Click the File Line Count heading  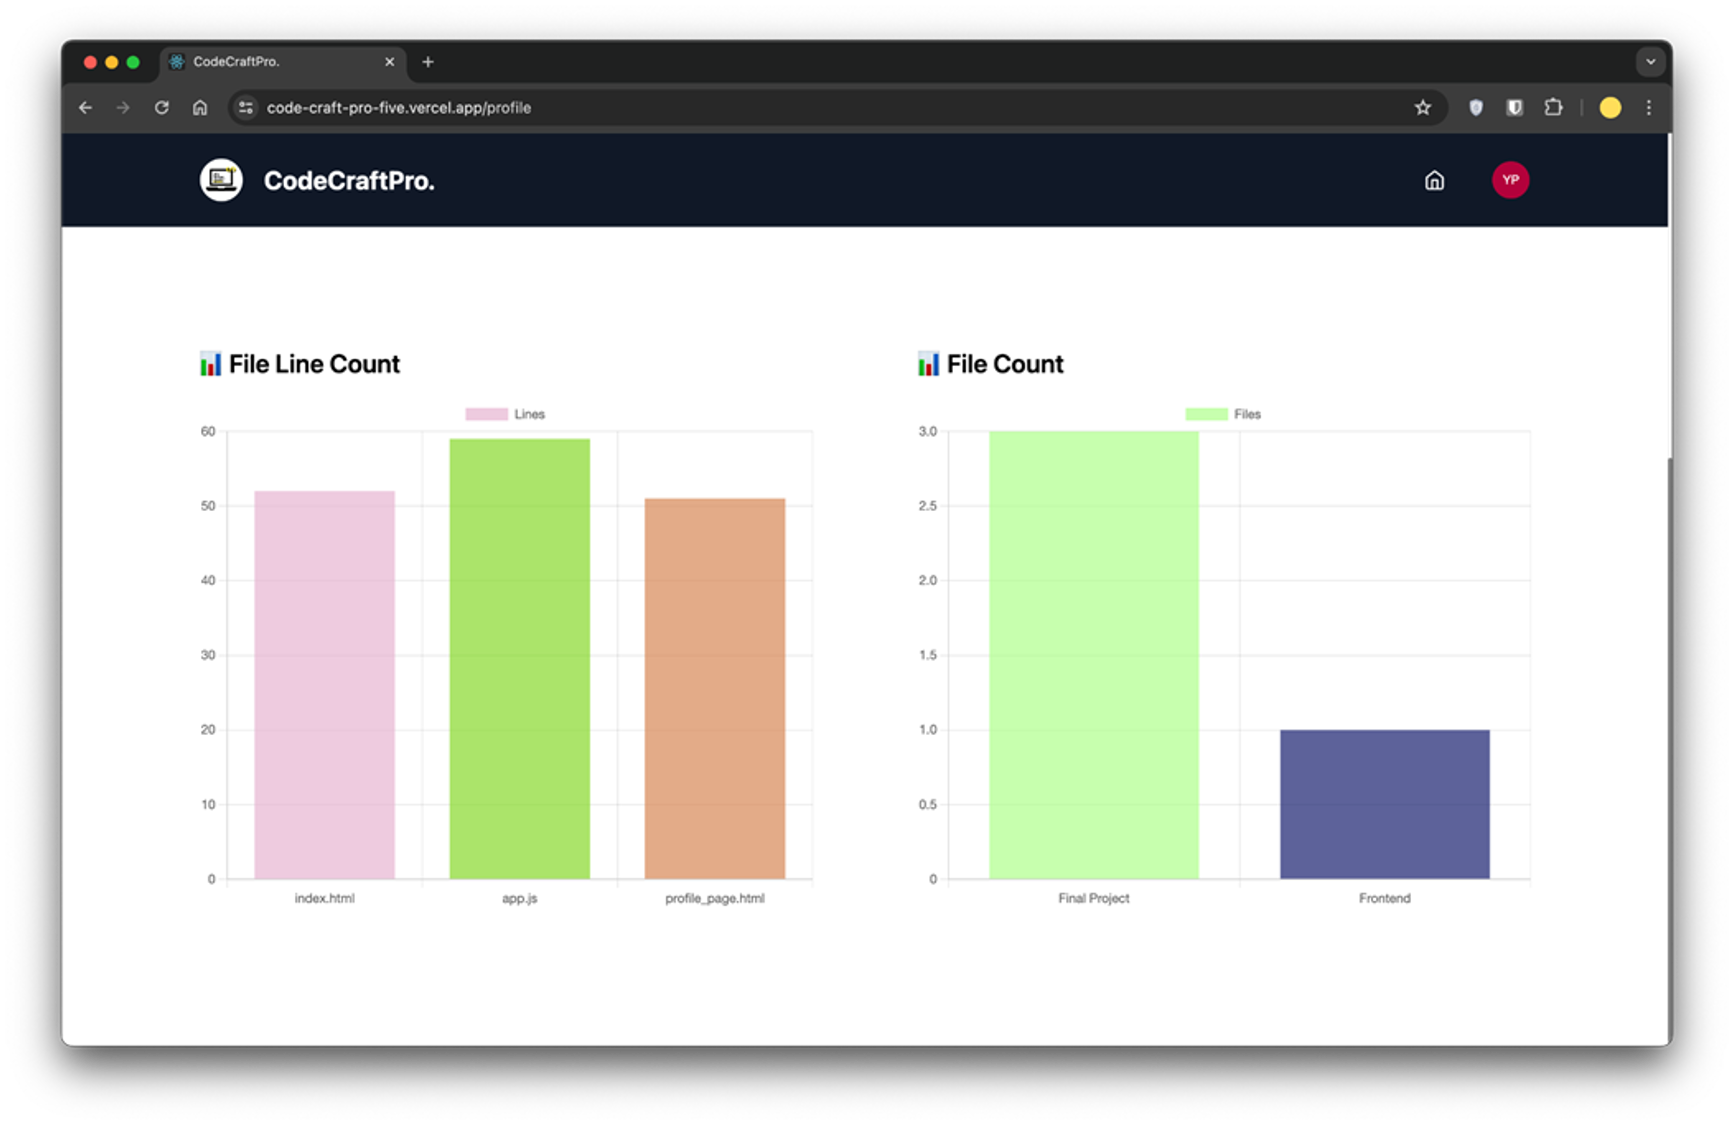coord(314,364)
